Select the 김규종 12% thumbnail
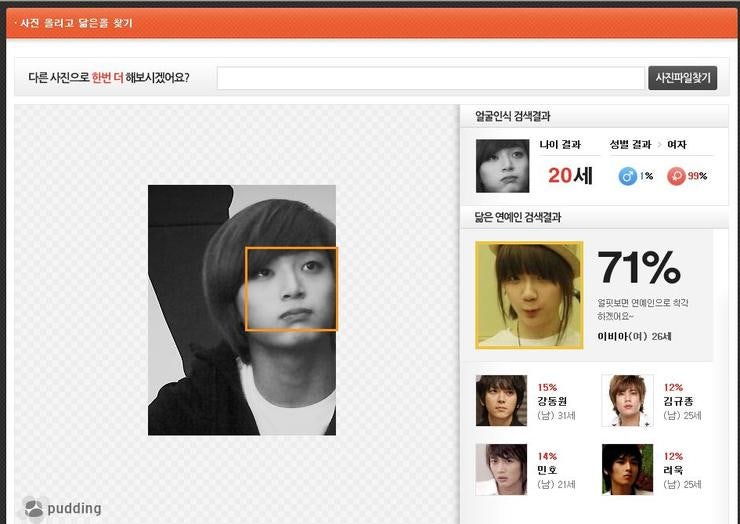Image resolution: width=740 pixels, height=524 pixels. 627,400
